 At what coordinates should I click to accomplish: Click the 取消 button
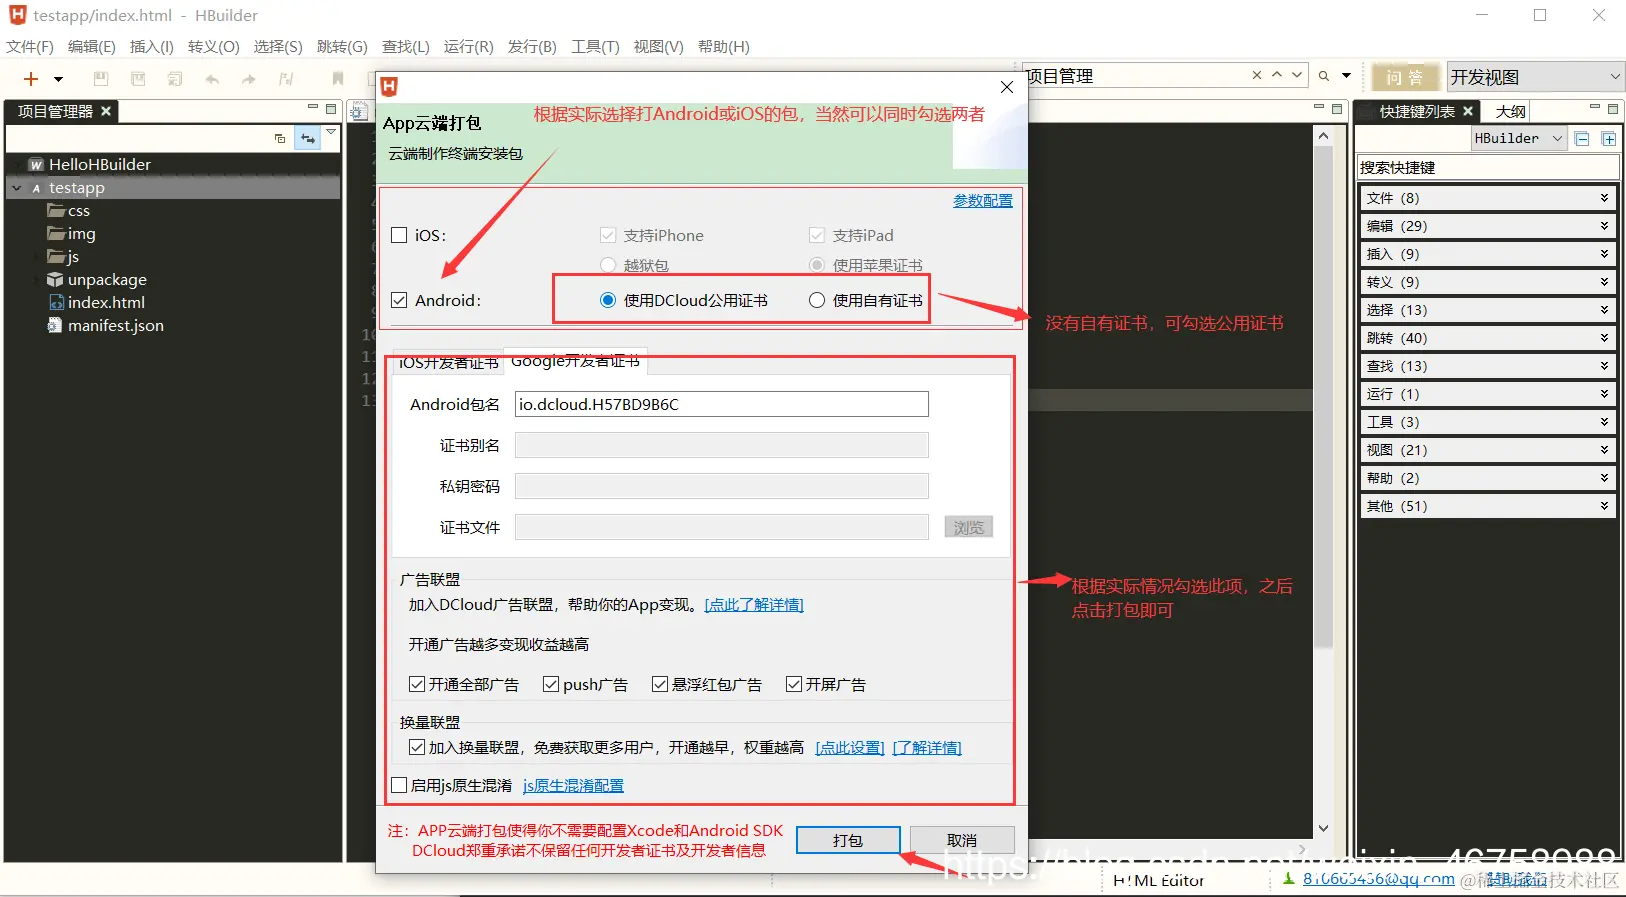[x=962, y=840]
